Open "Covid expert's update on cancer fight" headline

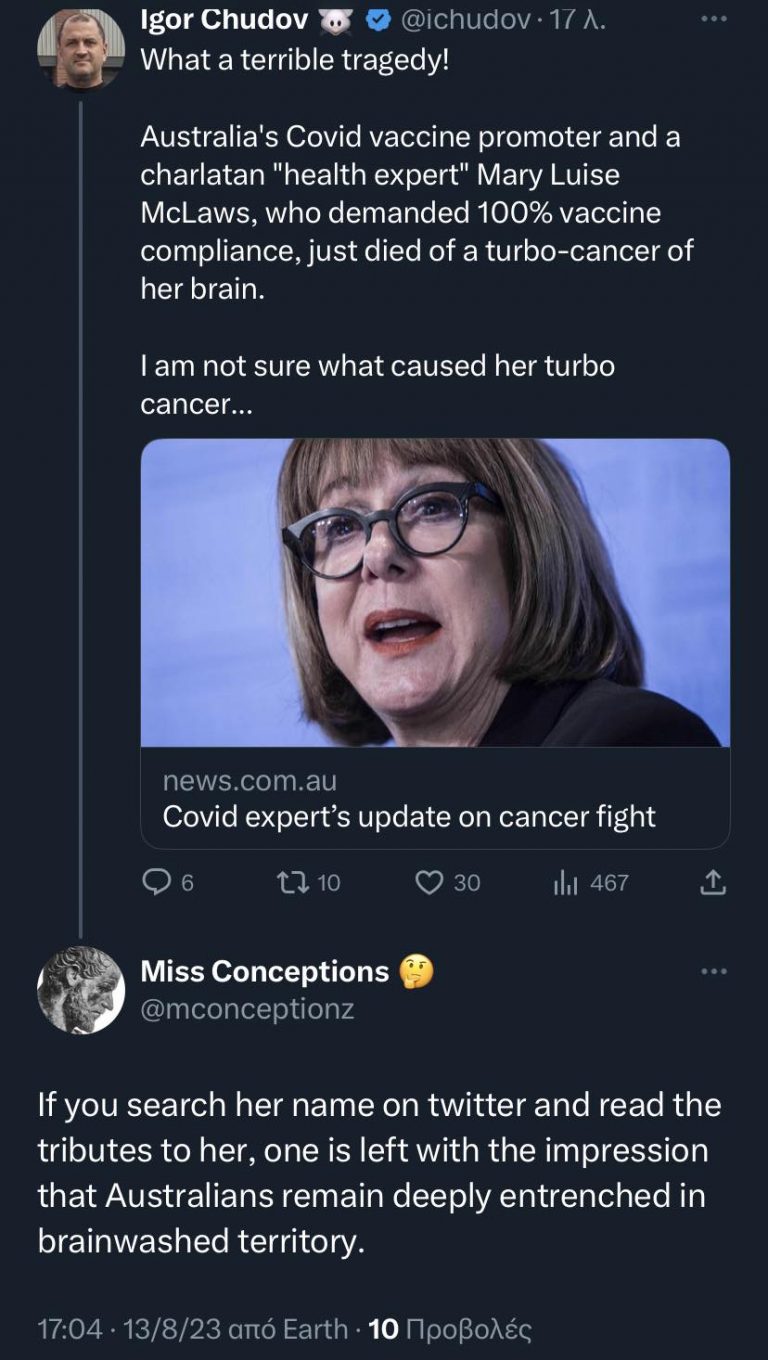click(409, 816)
